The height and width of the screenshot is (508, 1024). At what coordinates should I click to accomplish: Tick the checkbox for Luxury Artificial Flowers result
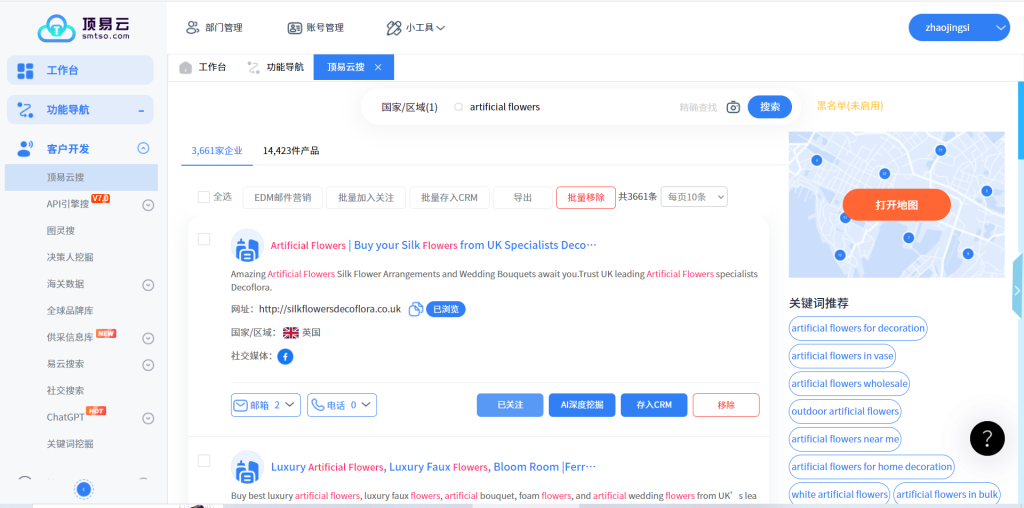(204, 461)
